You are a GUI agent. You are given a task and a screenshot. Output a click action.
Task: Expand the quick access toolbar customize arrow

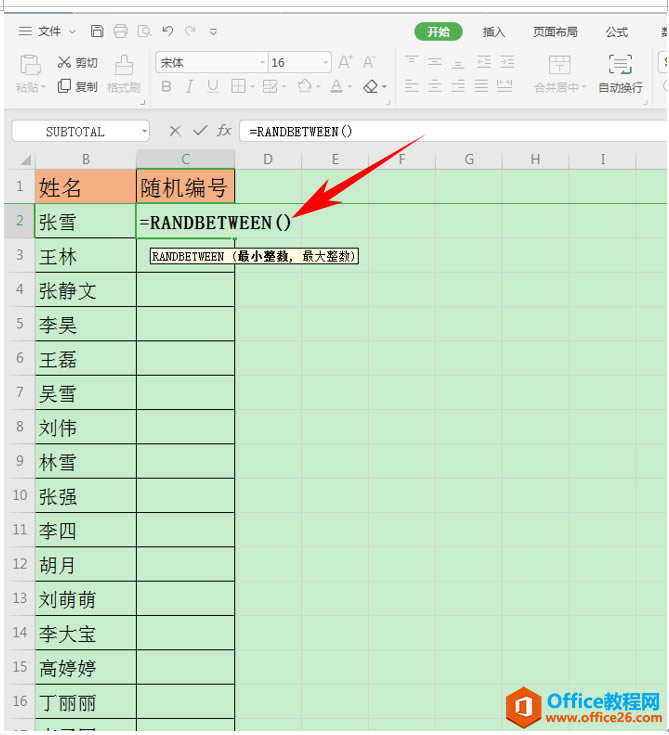point(213,32)
